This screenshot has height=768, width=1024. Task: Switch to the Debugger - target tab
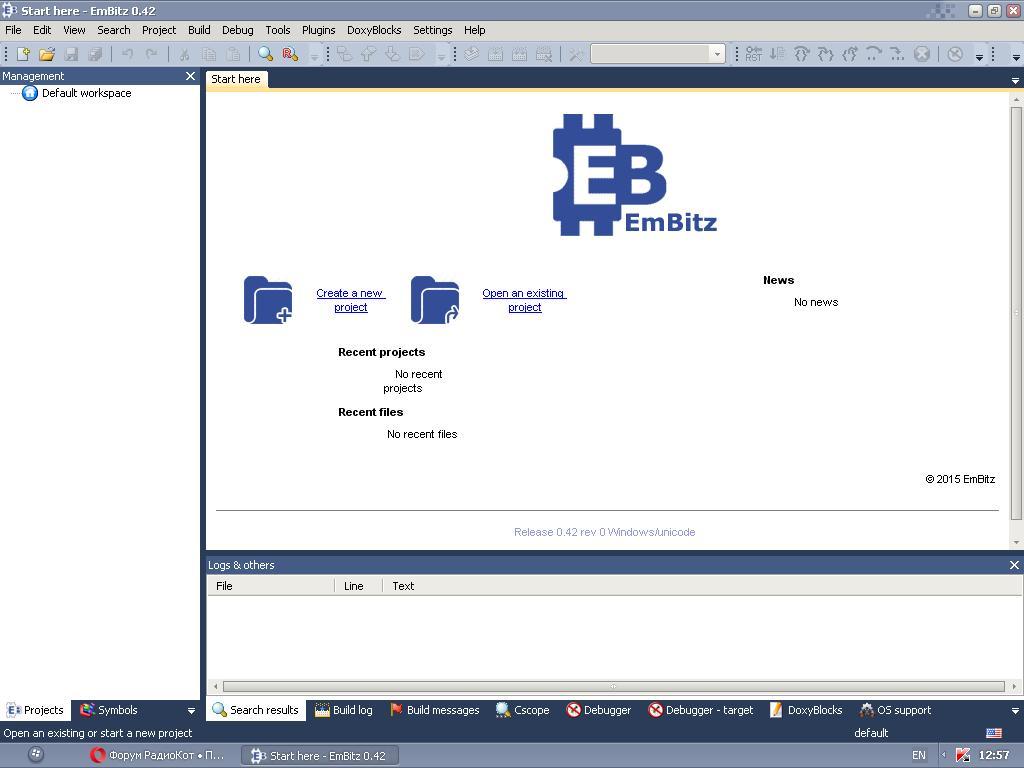[700, 710]
